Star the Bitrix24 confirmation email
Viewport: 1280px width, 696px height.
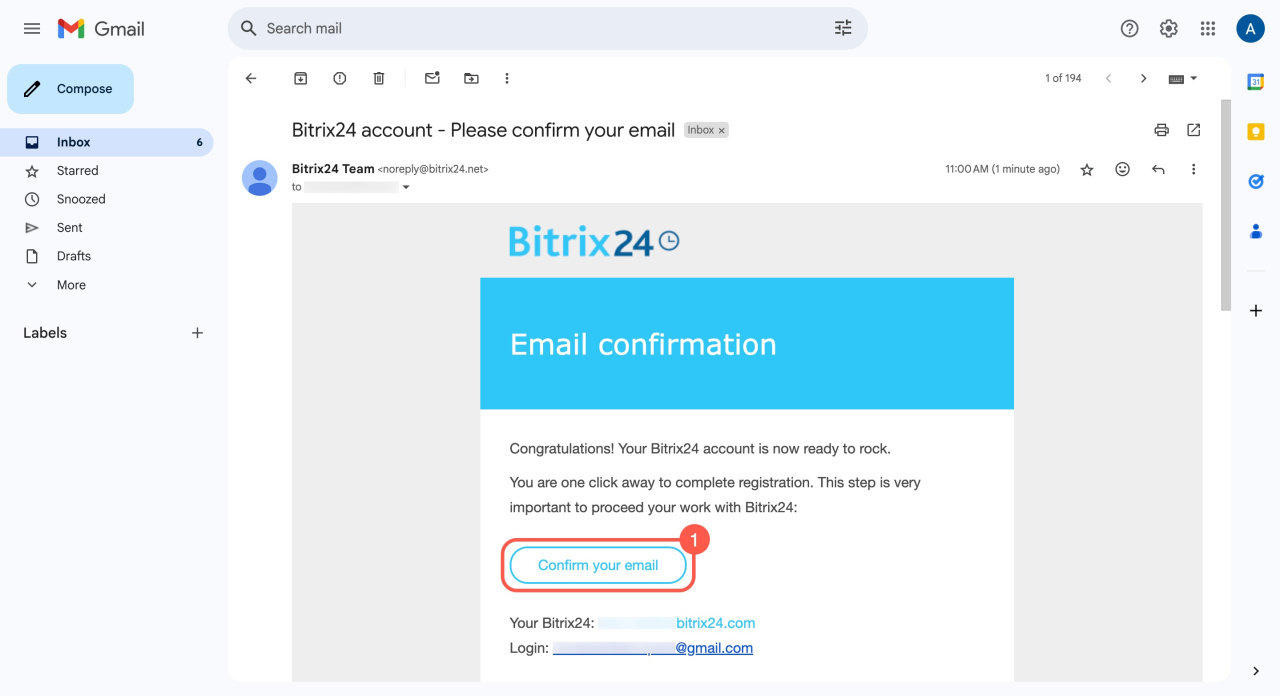click(x=1087, y=170)
